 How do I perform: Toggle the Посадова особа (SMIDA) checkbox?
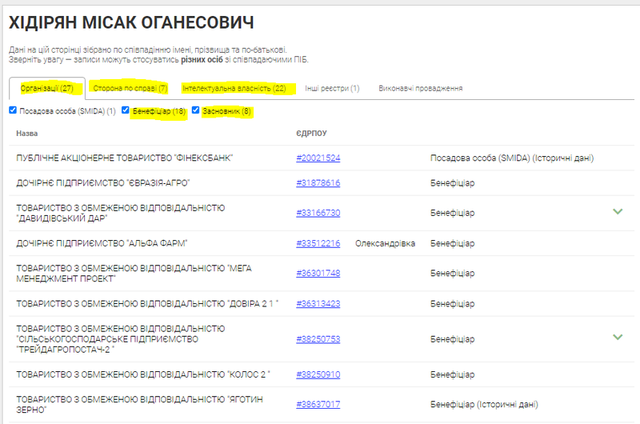tap(12, 110)
